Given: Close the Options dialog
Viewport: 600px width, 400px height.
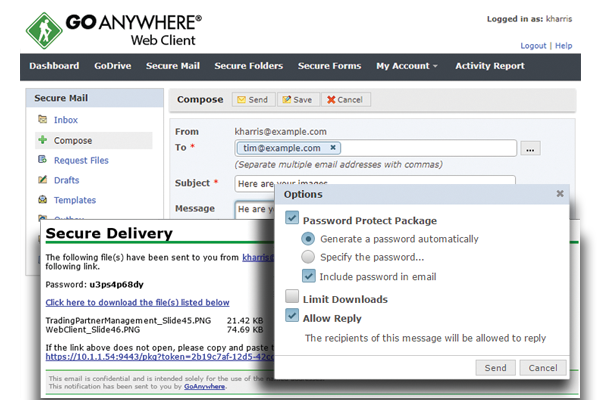Looking at the screenshot, I should pos(560,194).
